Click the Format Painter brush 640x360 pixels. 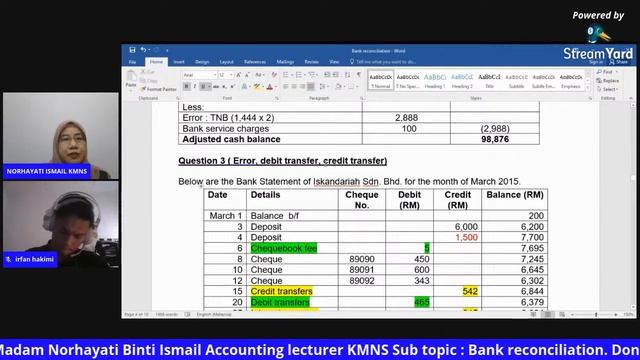point(144,89)
